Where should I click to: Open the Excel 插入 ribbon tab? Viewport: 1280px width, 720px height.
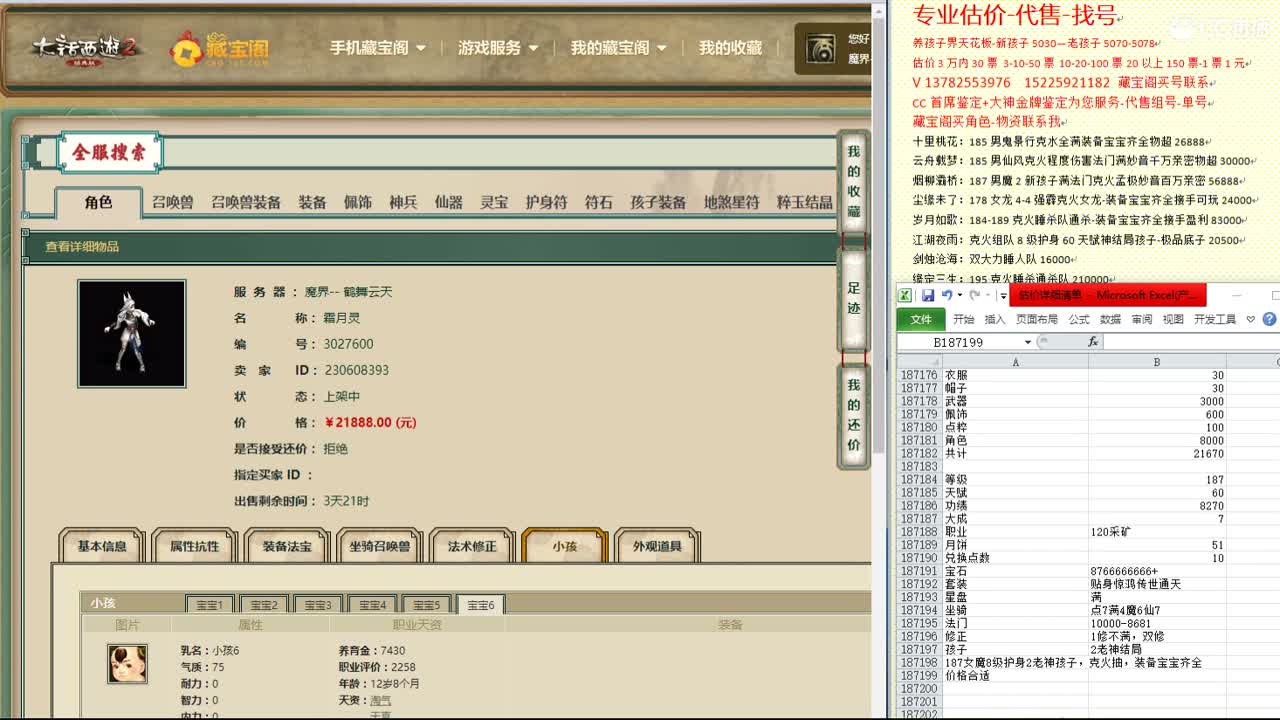[995, 319]
